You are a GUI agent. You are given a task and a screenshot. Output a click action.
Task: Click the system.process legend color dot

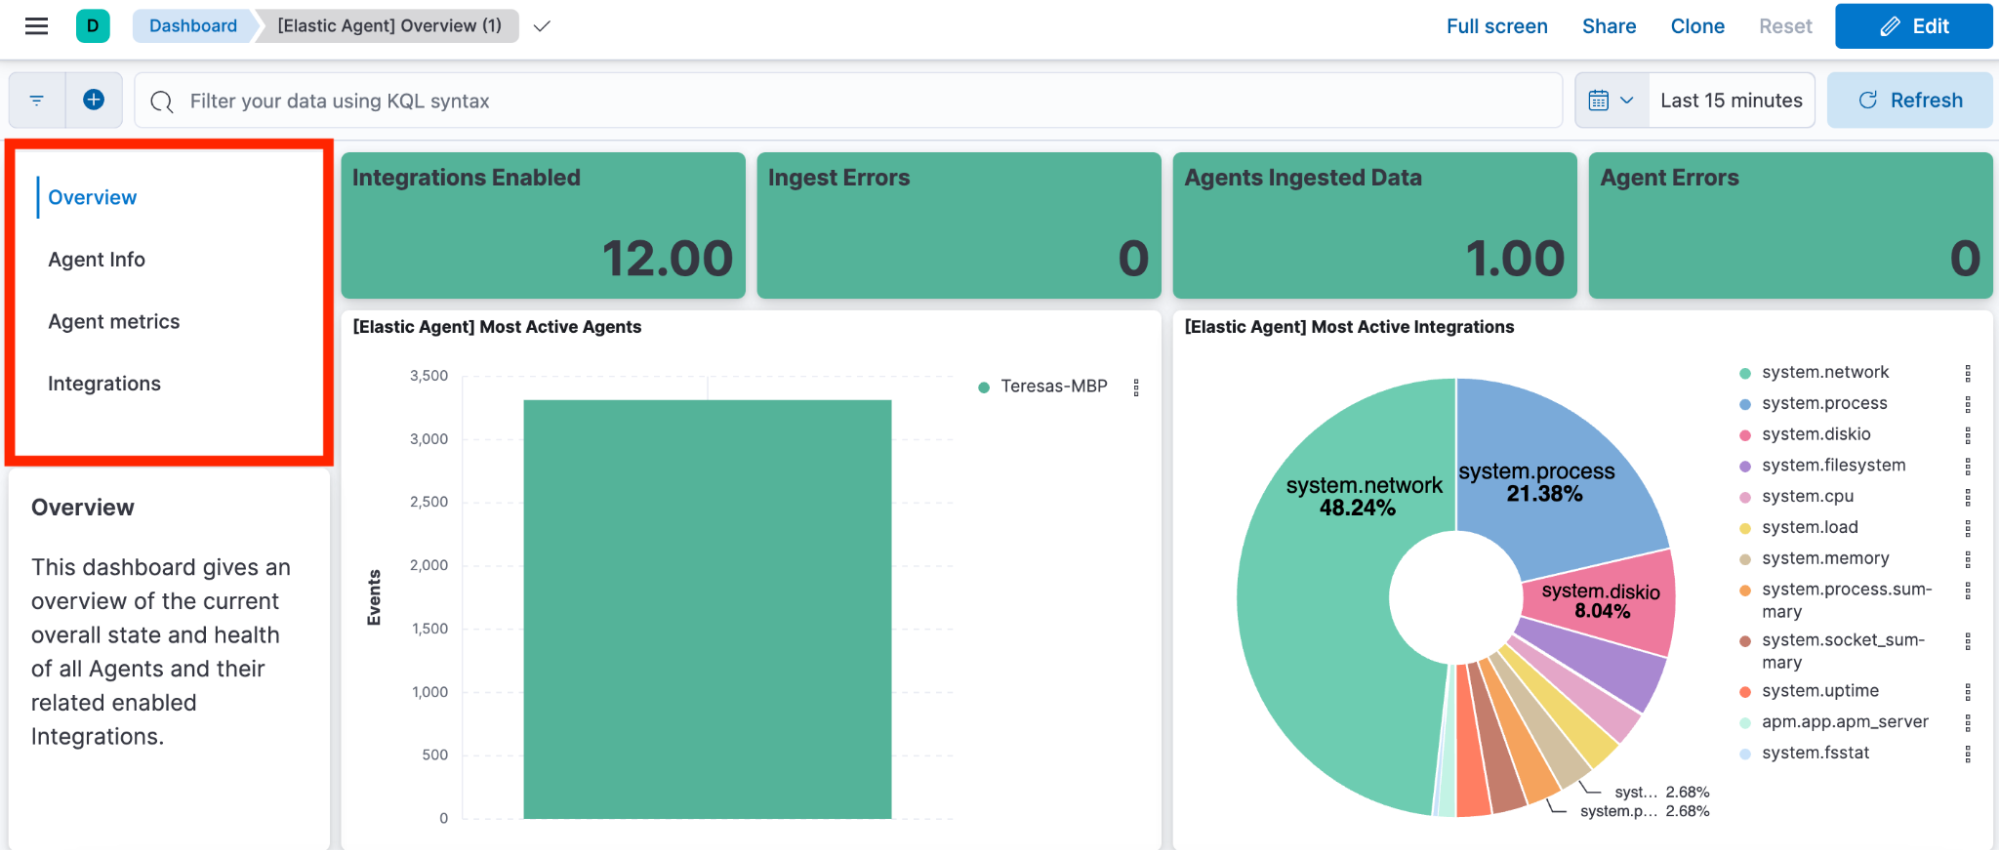click(1745, 404)
